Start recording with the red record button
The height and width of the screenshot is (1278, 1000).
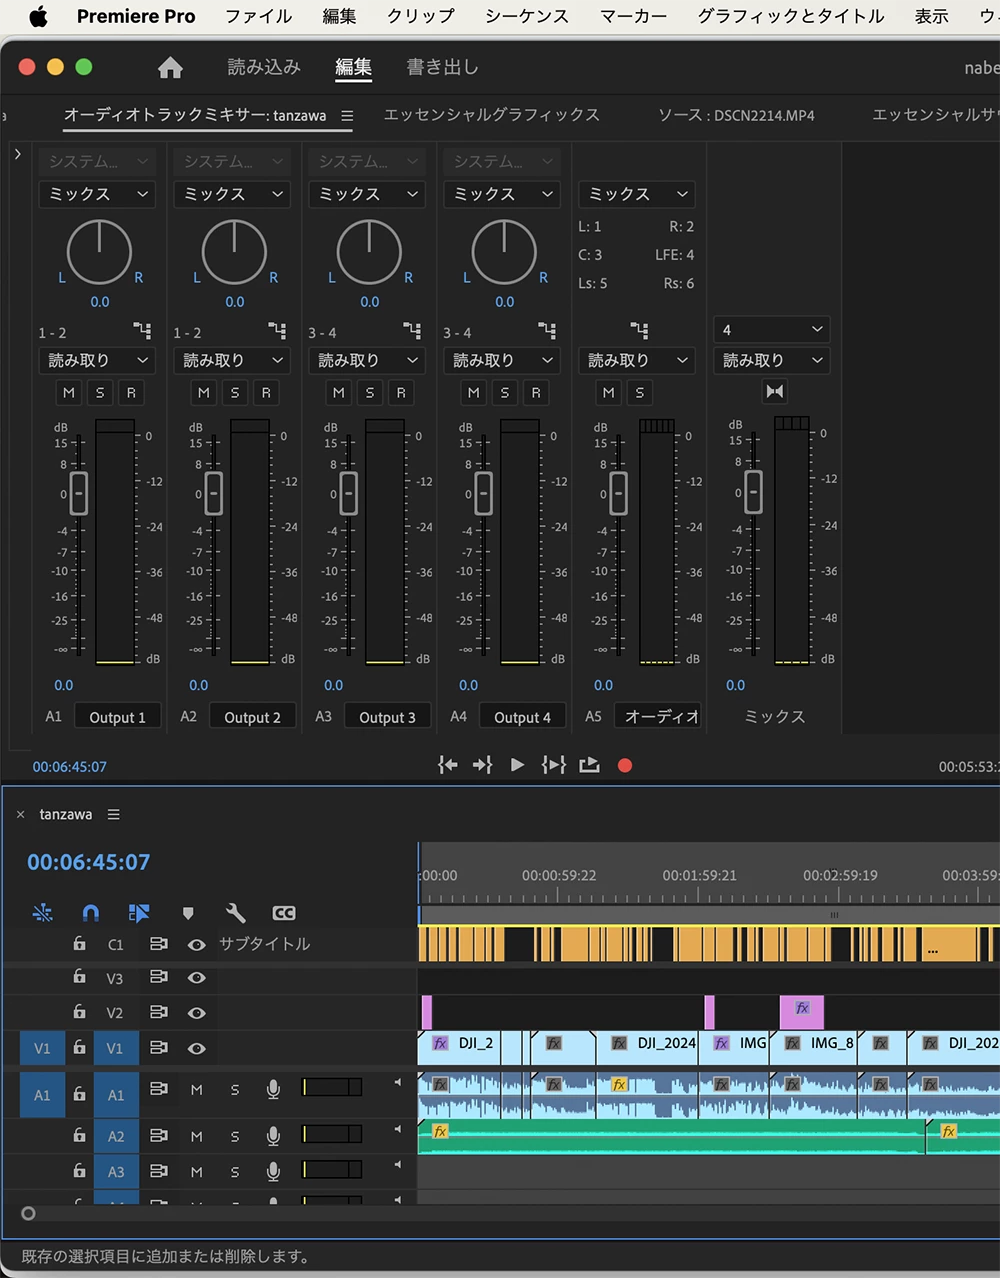(x=625, y=766)
